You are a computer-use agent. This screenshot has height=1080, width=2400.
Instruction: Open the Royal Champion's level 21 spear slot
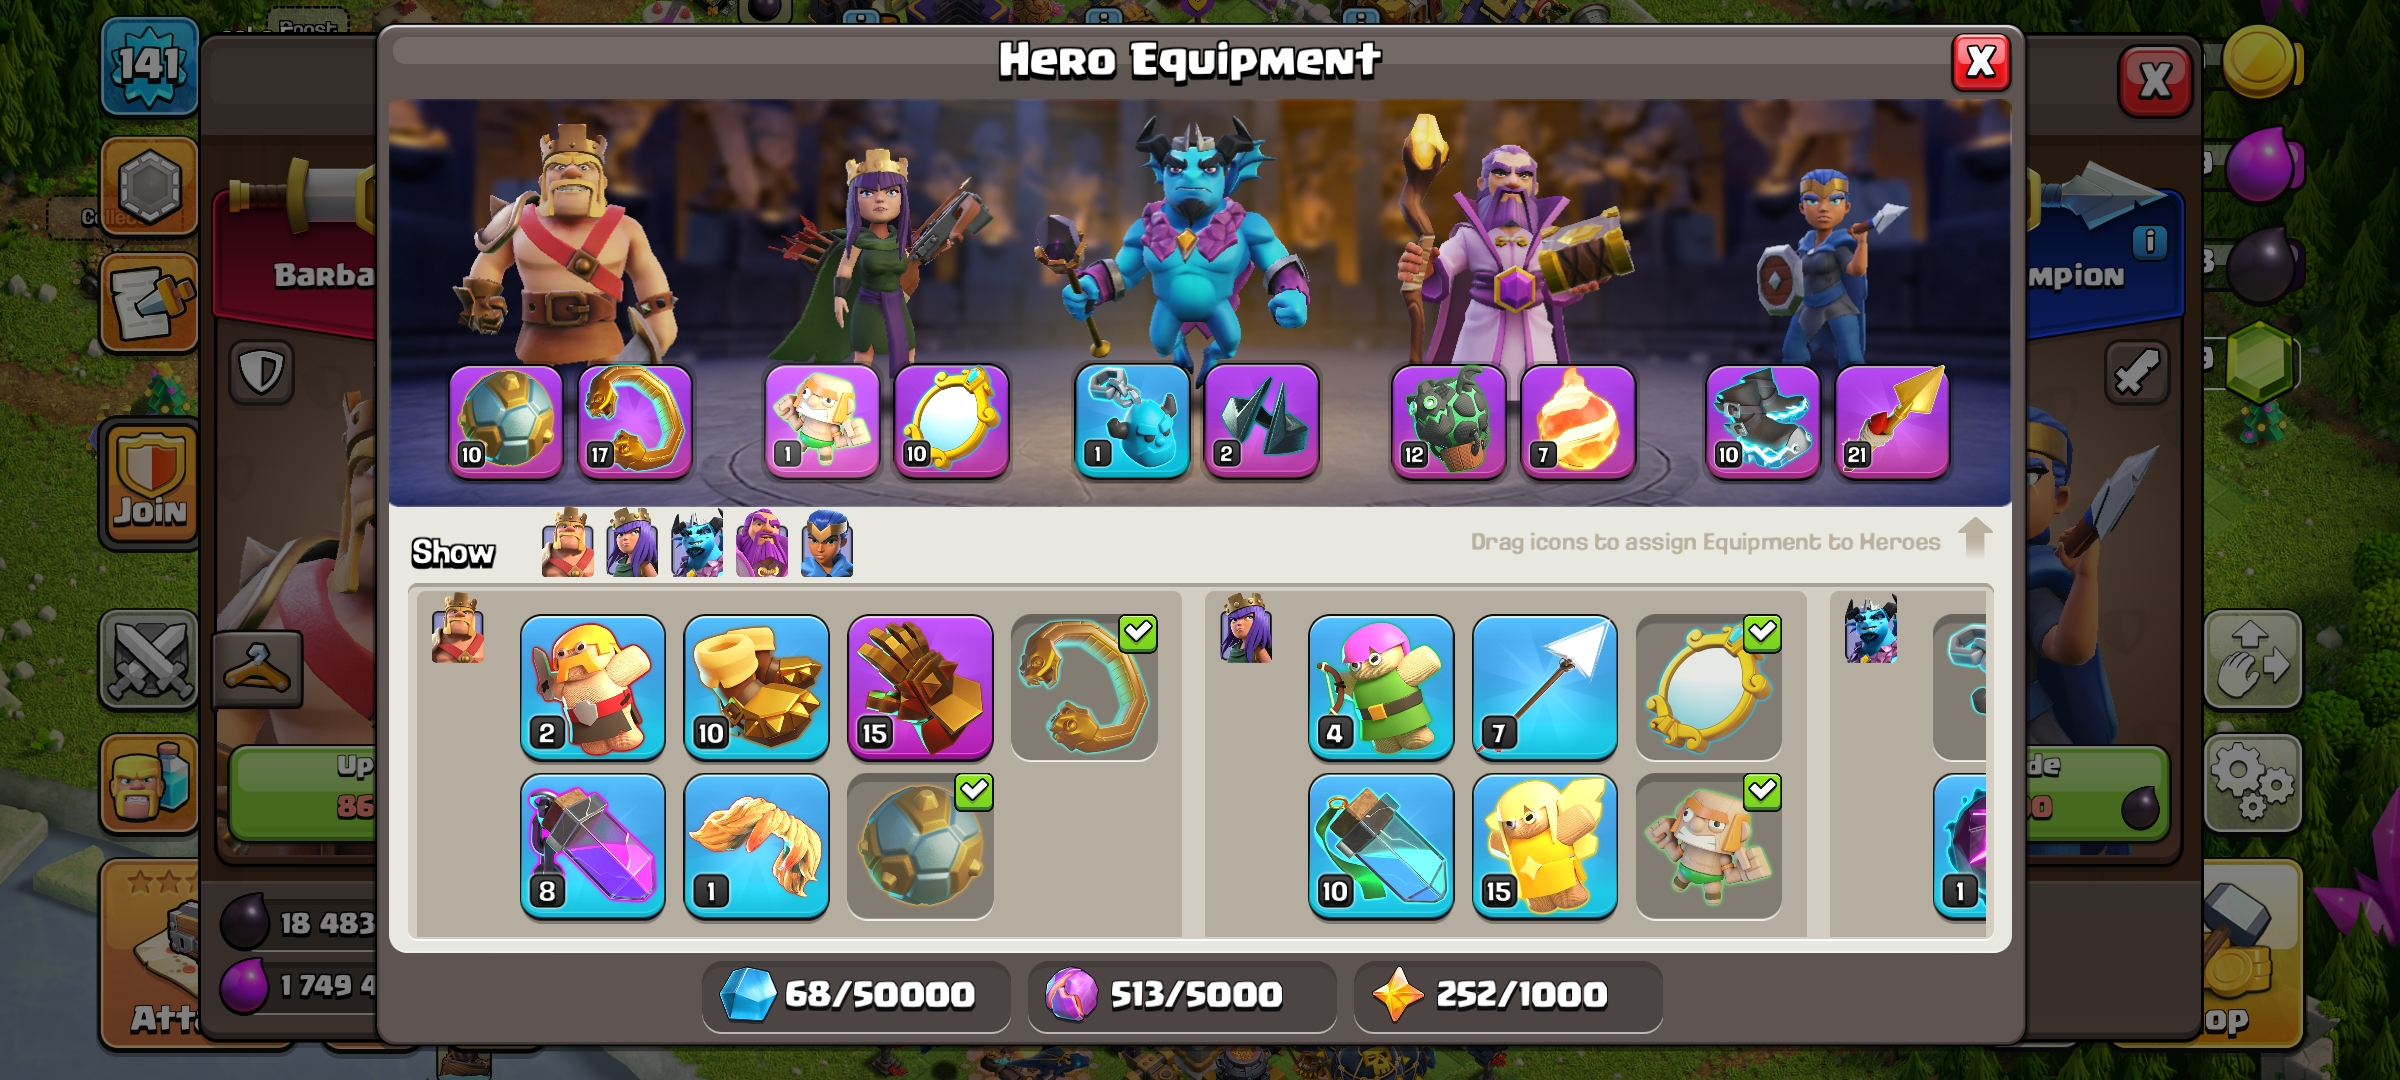(x=1892, y=421)
